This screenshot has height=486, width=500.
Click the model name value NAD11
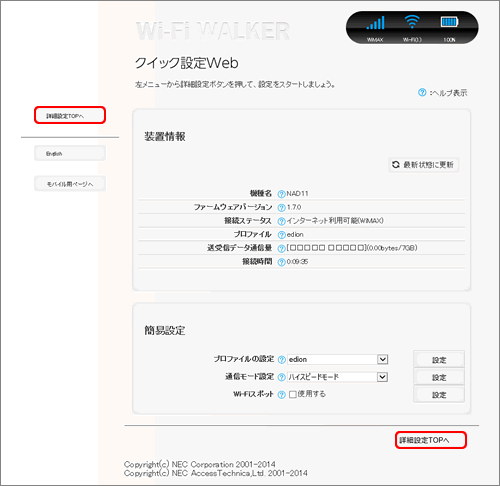coord(297,194)
